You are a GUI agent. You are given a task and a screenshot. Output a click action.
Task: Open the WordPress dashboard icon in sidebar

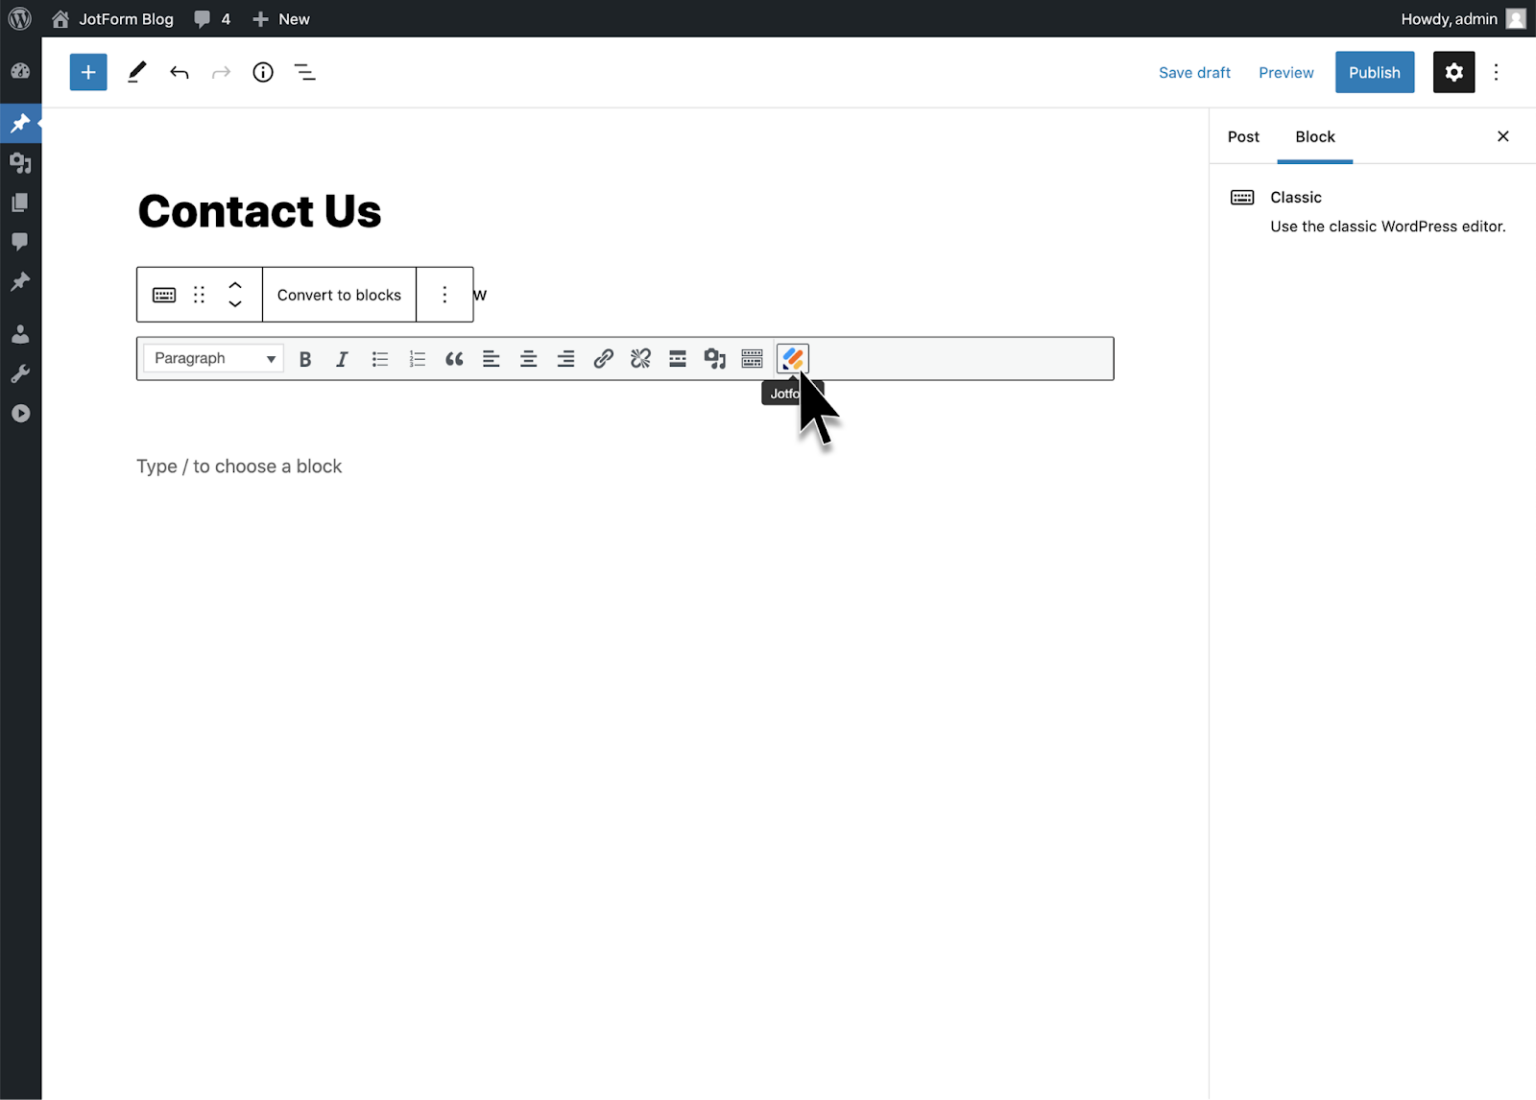coord(20,71)
